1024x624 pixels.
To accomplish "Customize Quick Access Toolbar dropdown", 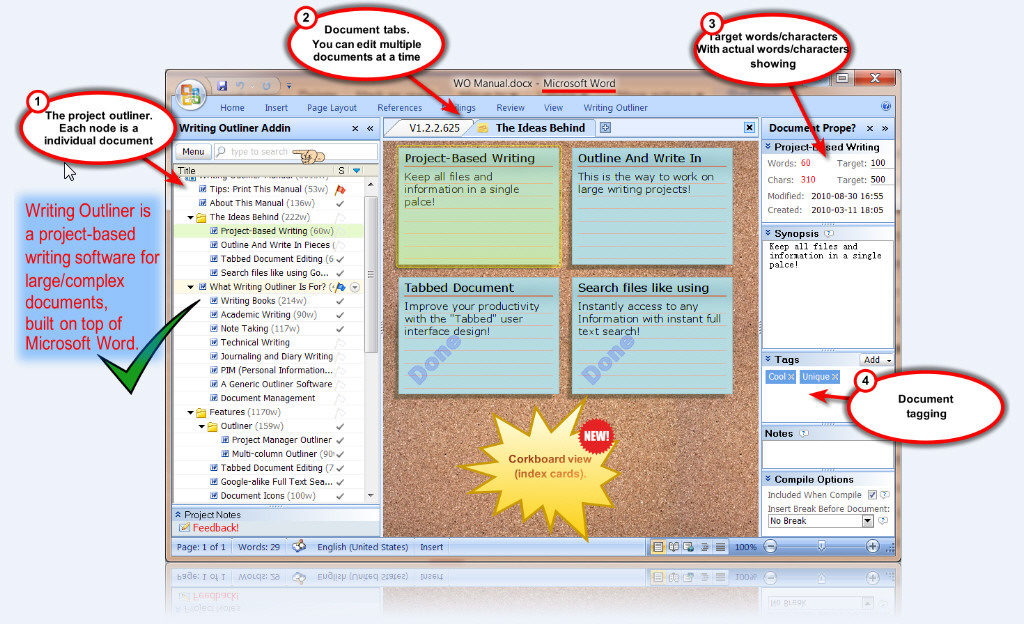I will click(289, 86).
